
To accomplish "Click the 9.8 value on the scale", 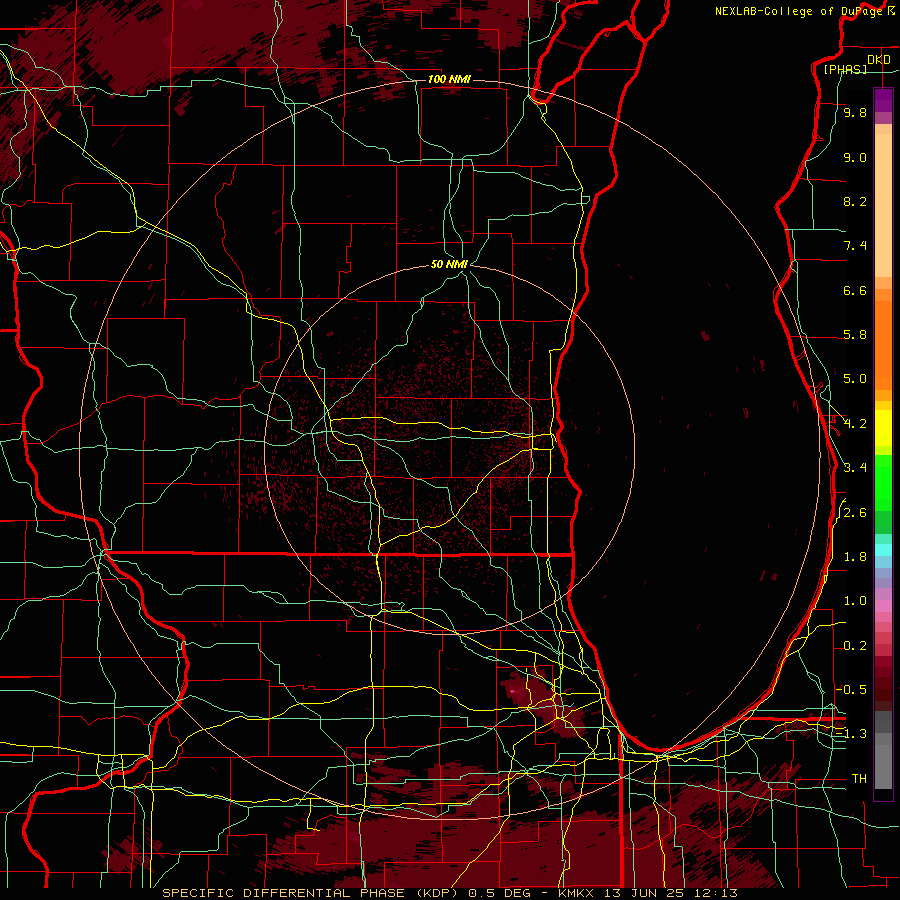I will [x=855, y=112].
